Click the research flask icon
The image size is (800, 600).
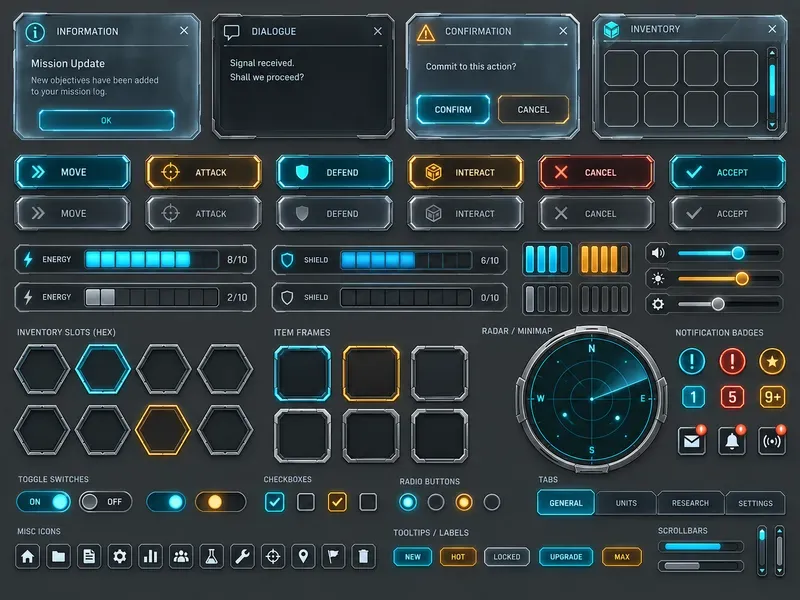point(212,556)
